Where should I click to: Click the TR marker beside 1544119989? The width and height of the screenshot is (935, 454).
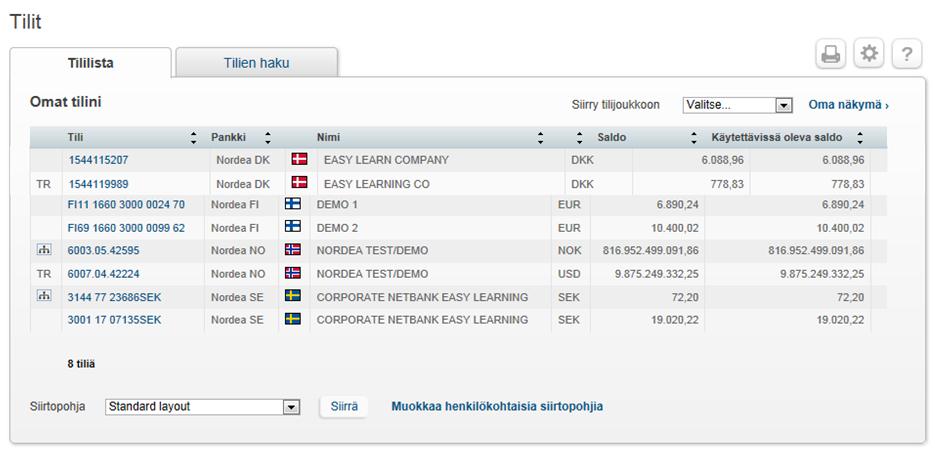pyautogui.click(x=44, y=184)
